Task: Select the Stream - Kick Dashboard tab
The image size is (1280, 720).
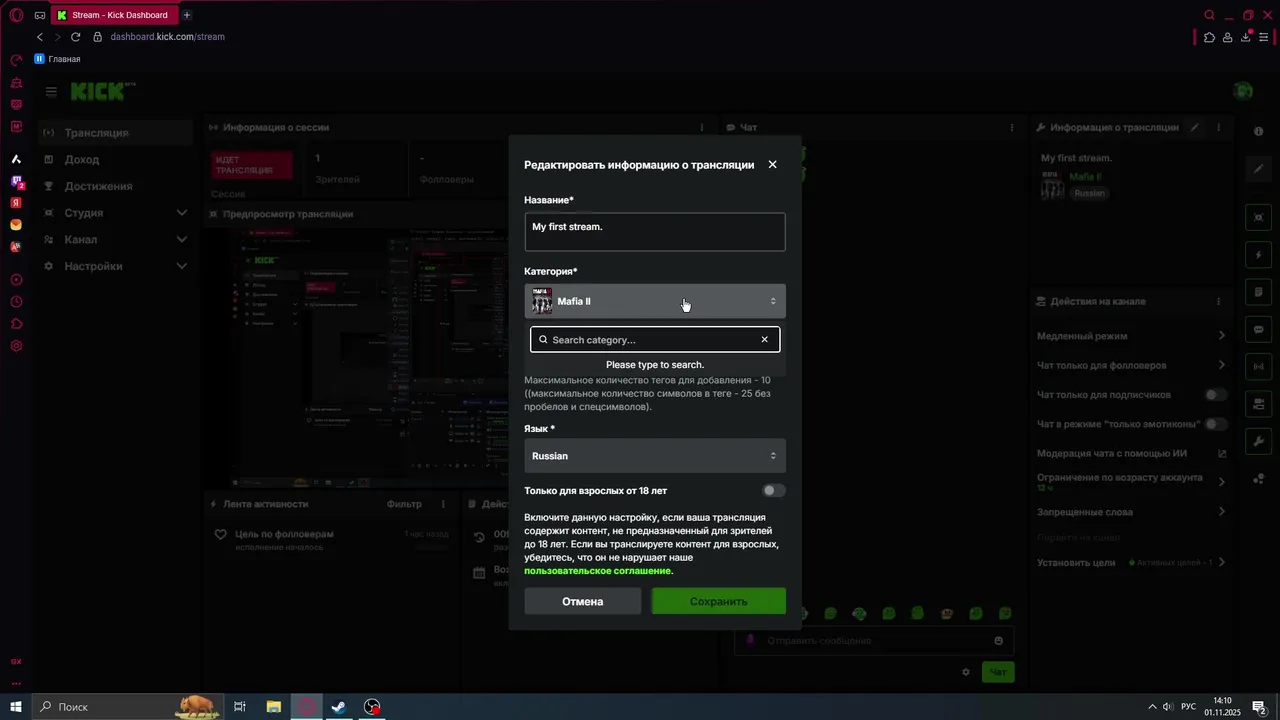Action: 114,15
